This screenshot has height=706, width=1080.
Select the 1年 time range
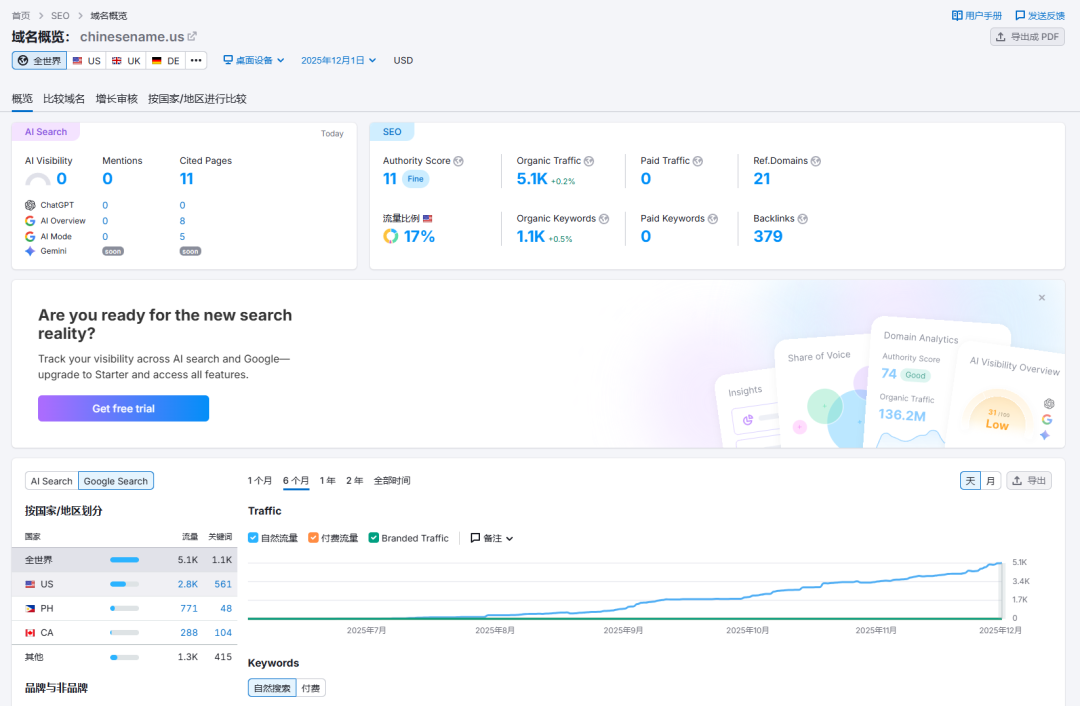click(x=327, y=481)
